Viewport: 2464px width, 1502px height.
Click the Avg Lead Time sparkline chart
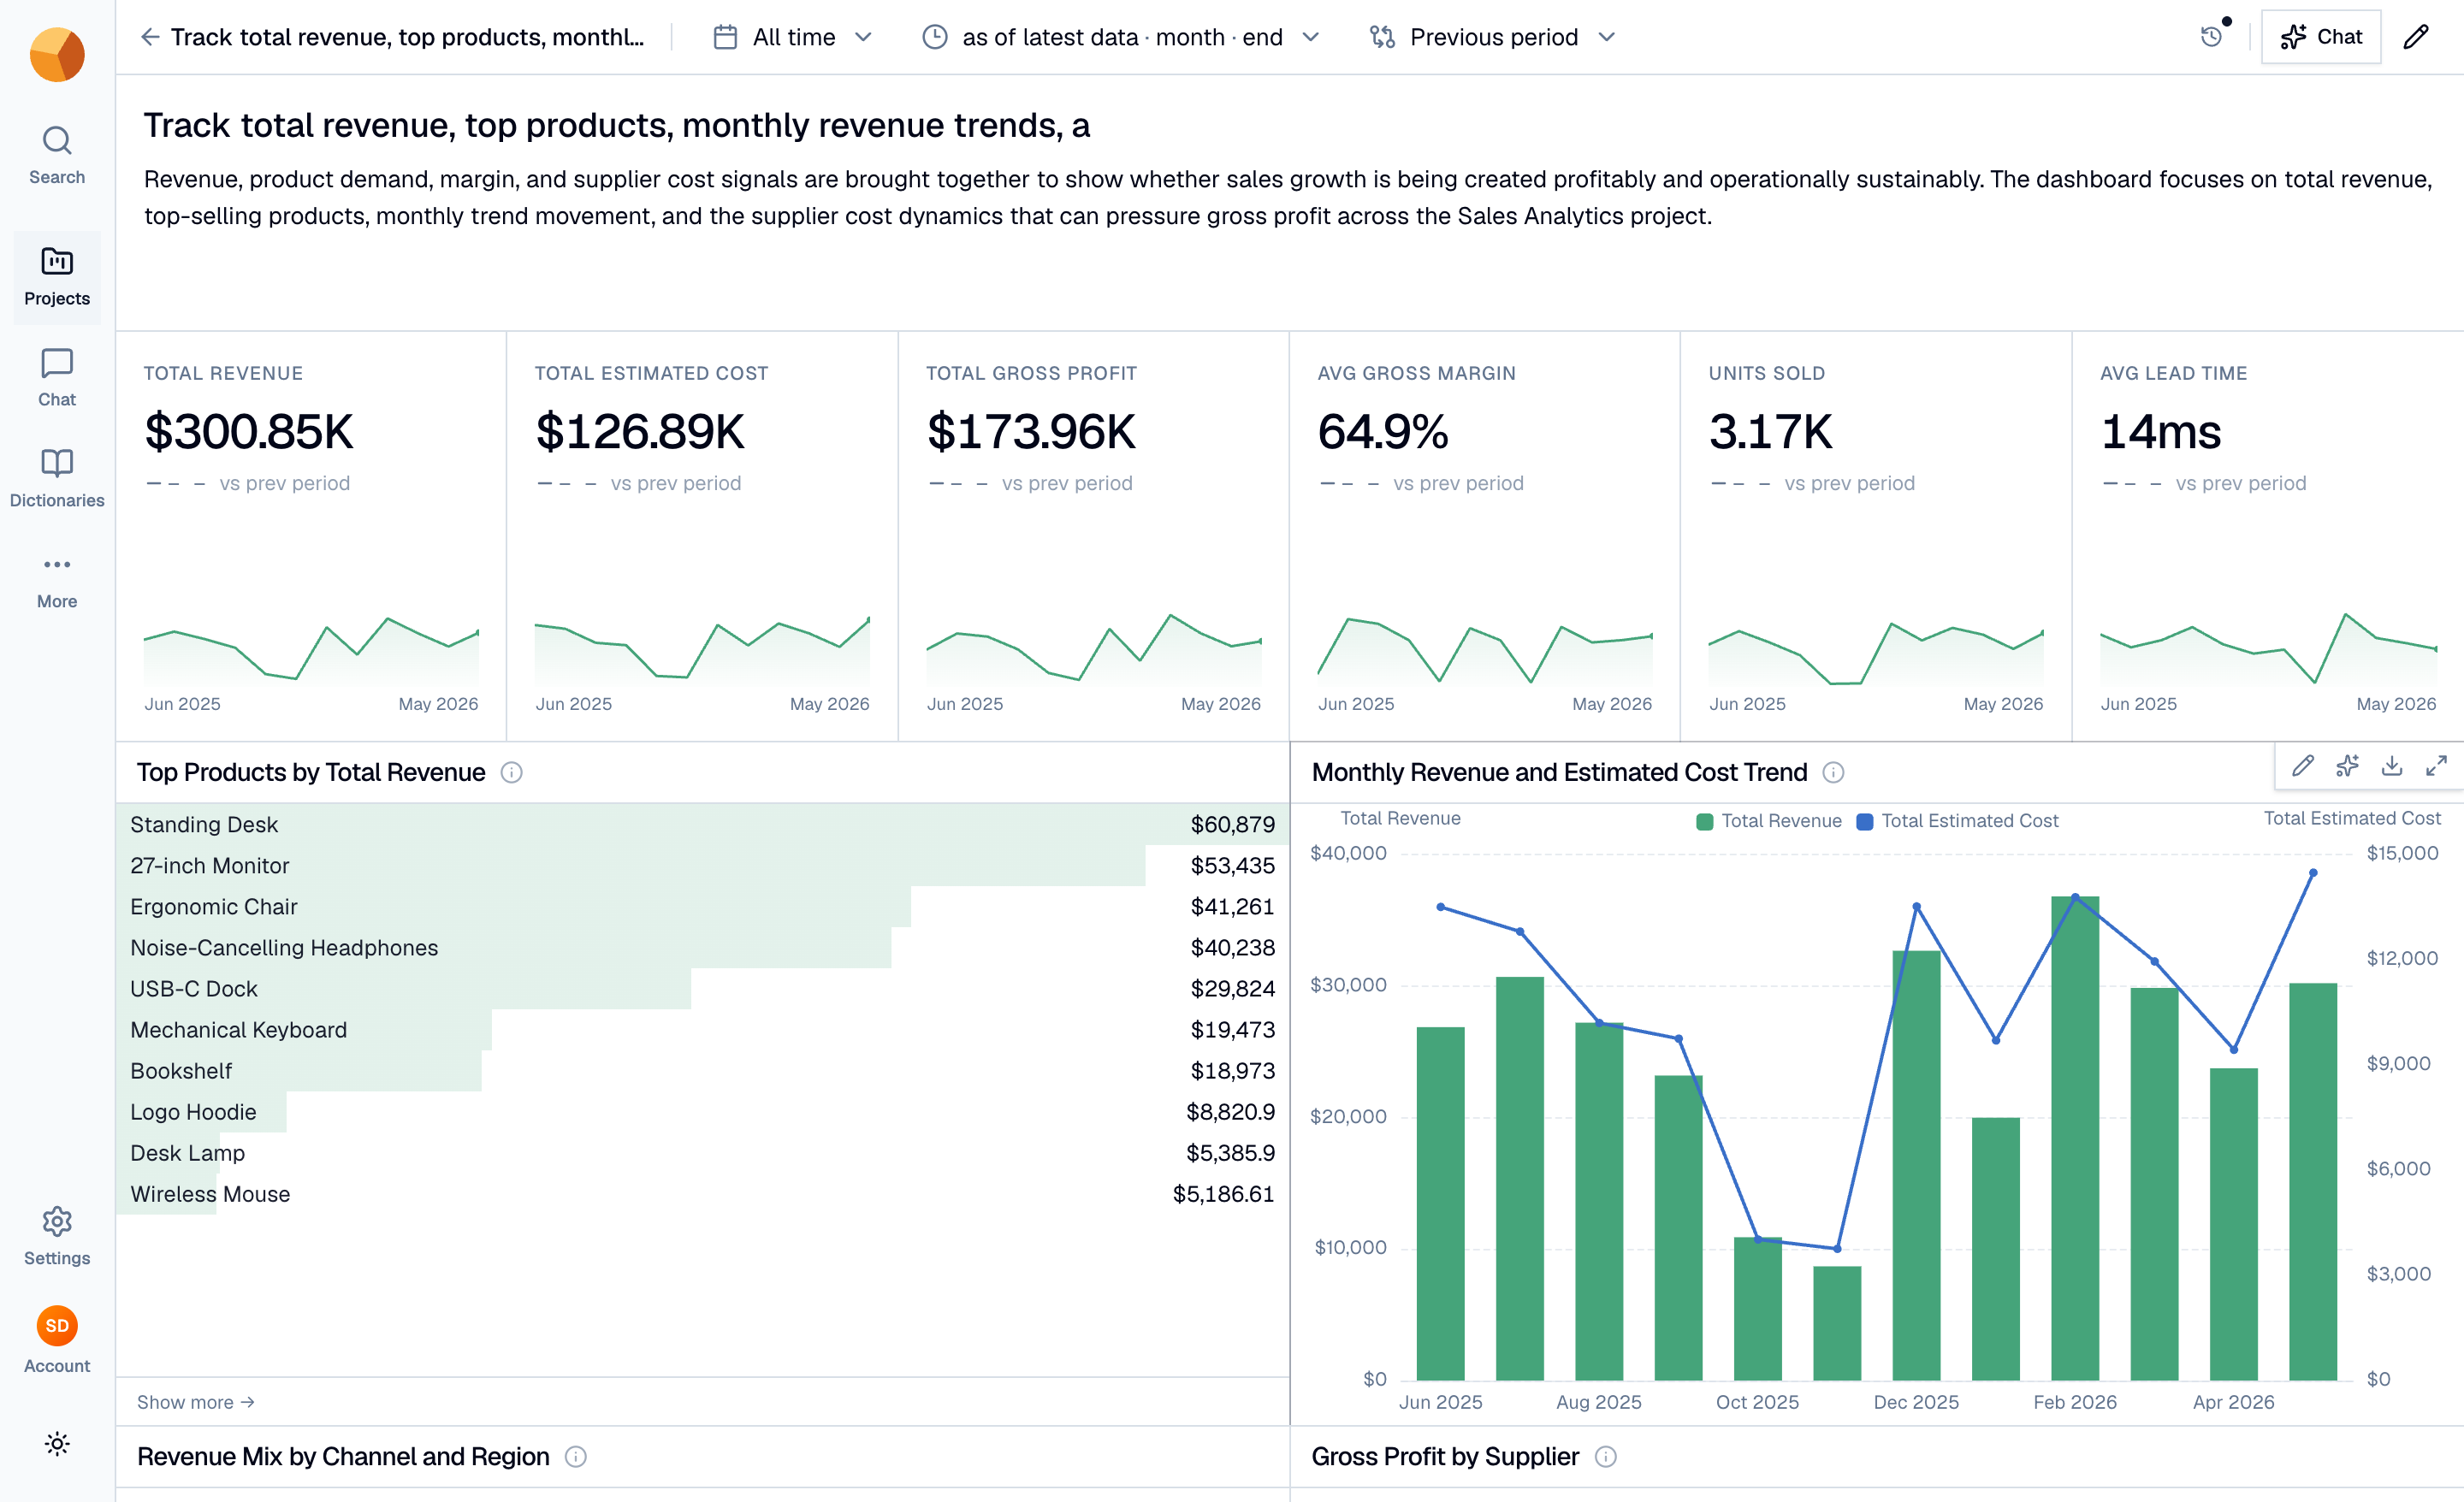2268,648
